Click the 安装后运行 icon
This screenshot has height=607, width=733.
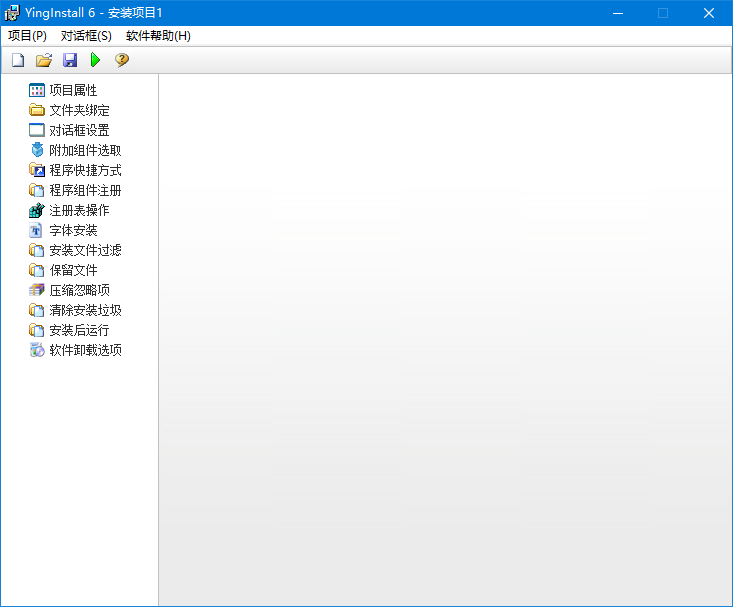click(36, 331)
